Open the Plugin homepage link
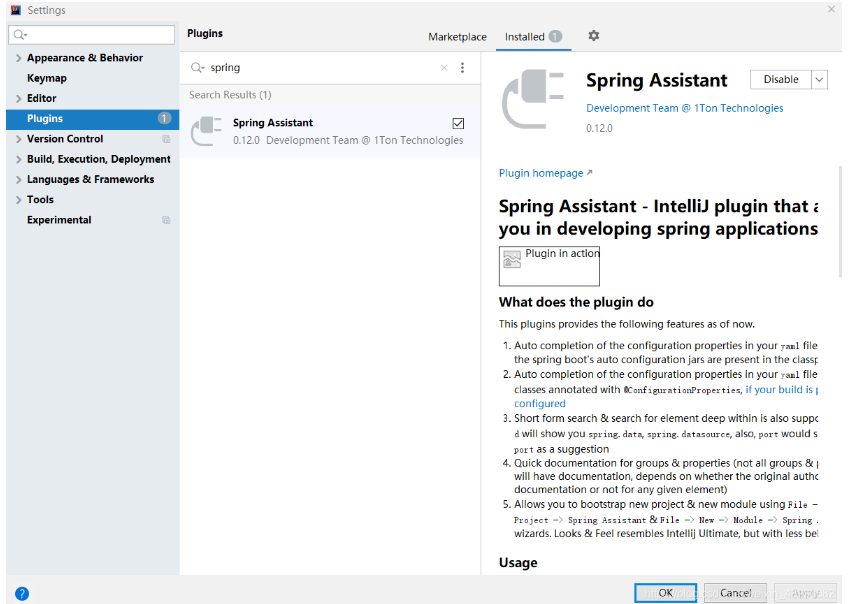The height and width of the screenshot is (604, 856). (x=545, y=173)
